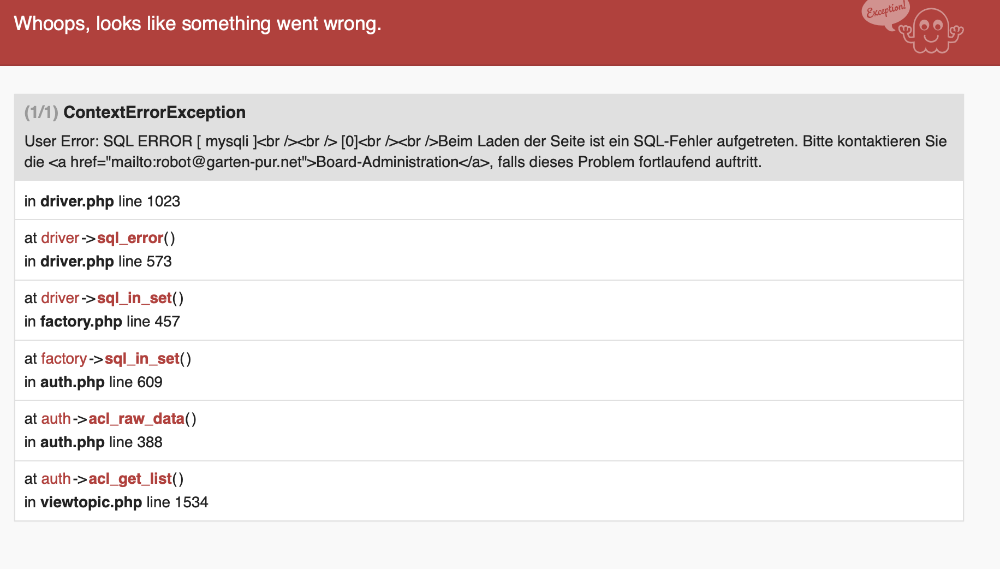Click the auth class before acl_raw_data
Screen dimensions: 1000x569
click(56, 419)
